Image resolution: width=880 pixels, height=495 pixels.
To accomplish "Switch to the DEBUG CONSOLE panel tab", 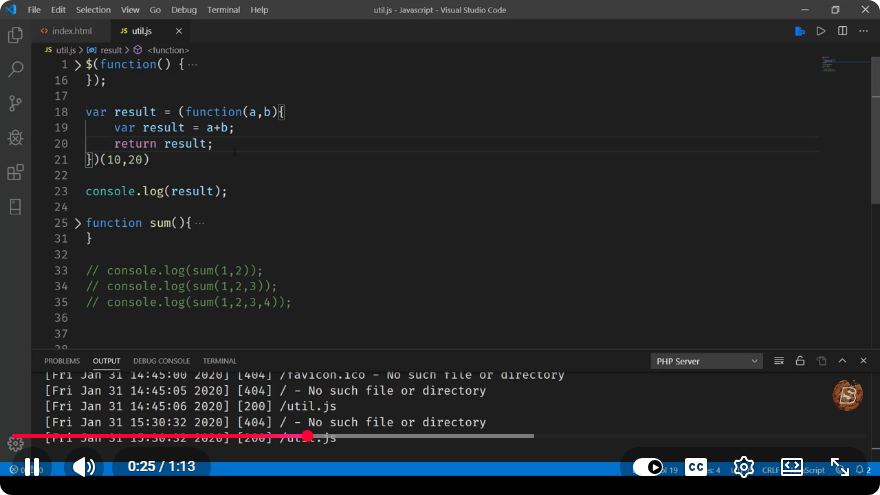I will tap(162, 361).
